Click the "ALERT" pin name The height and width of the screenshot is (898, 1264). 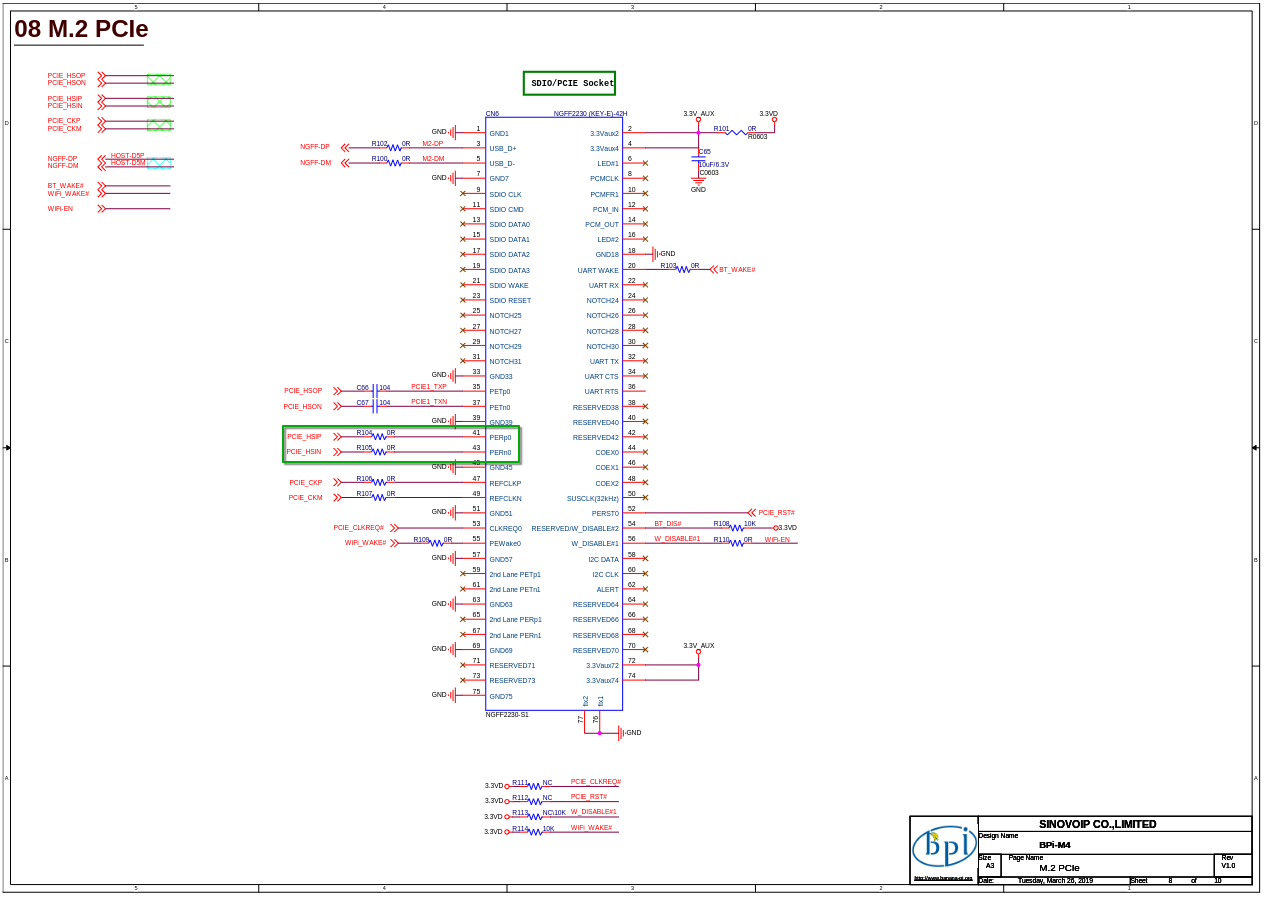click(x=608, y=589)
